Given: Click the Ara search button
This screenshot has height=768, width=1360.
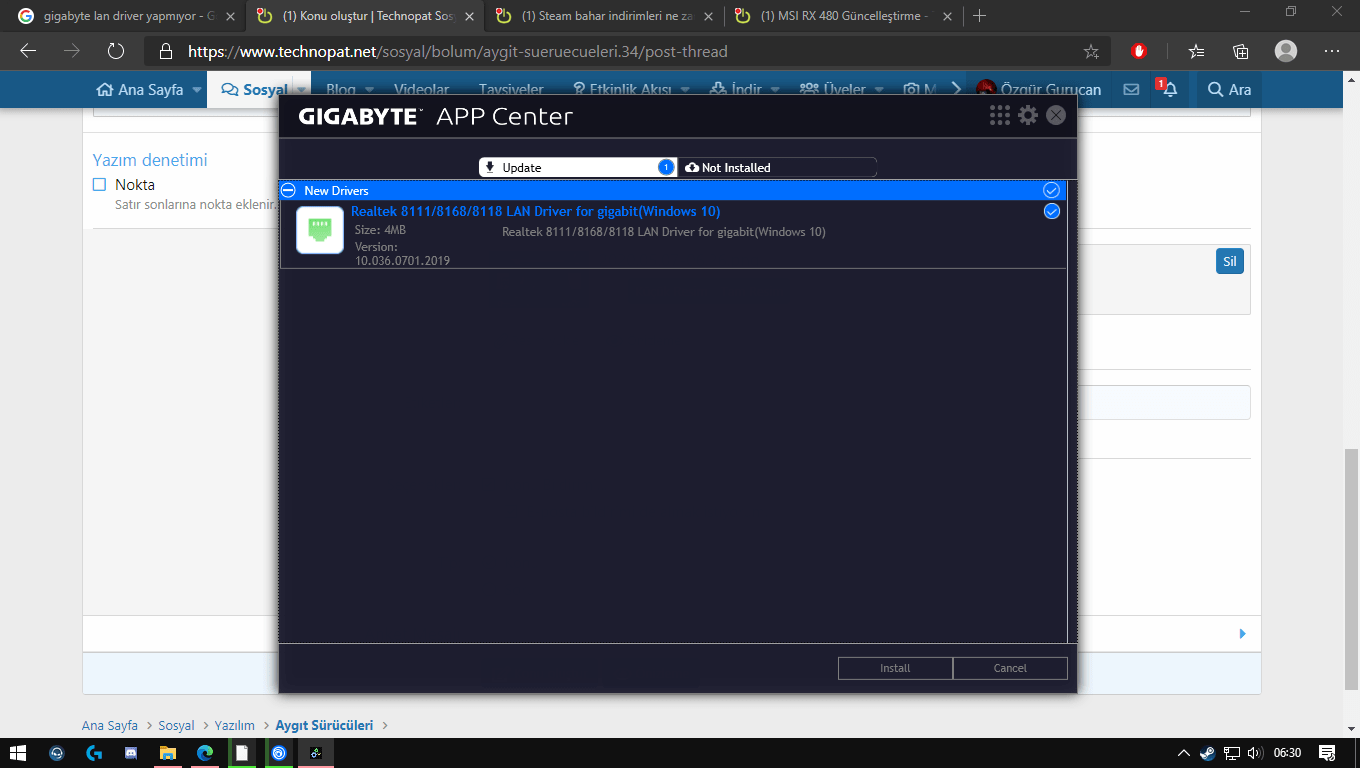Looking at the screenshot, I should click(x=1230, y=89).
